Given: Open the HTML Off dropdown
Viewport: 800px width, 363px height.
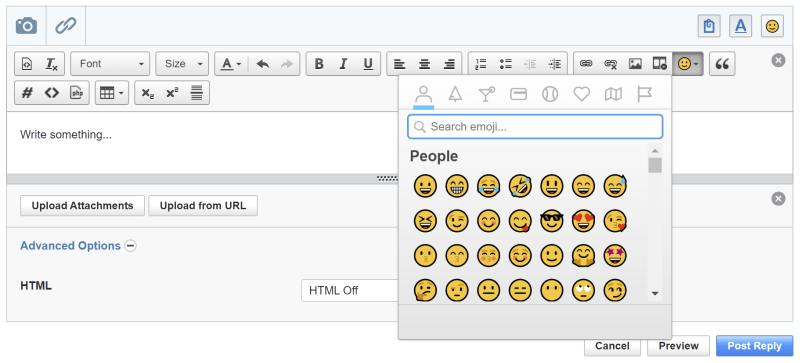Looking at the screenshot, I should [x=349, y=291].
